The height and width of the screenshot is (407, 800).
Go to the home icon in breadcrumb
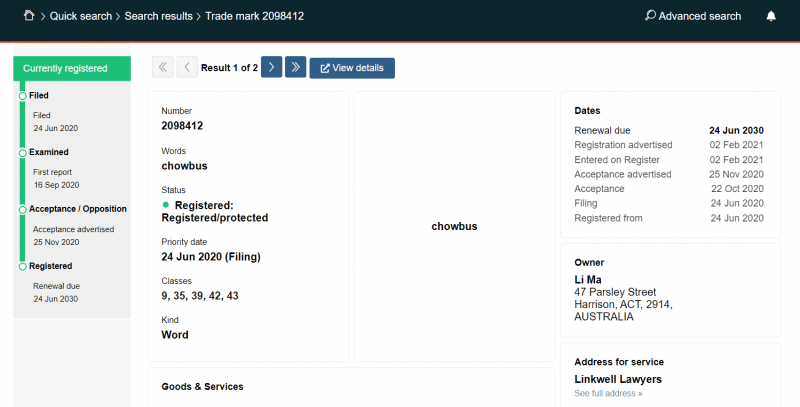point(29,16)
